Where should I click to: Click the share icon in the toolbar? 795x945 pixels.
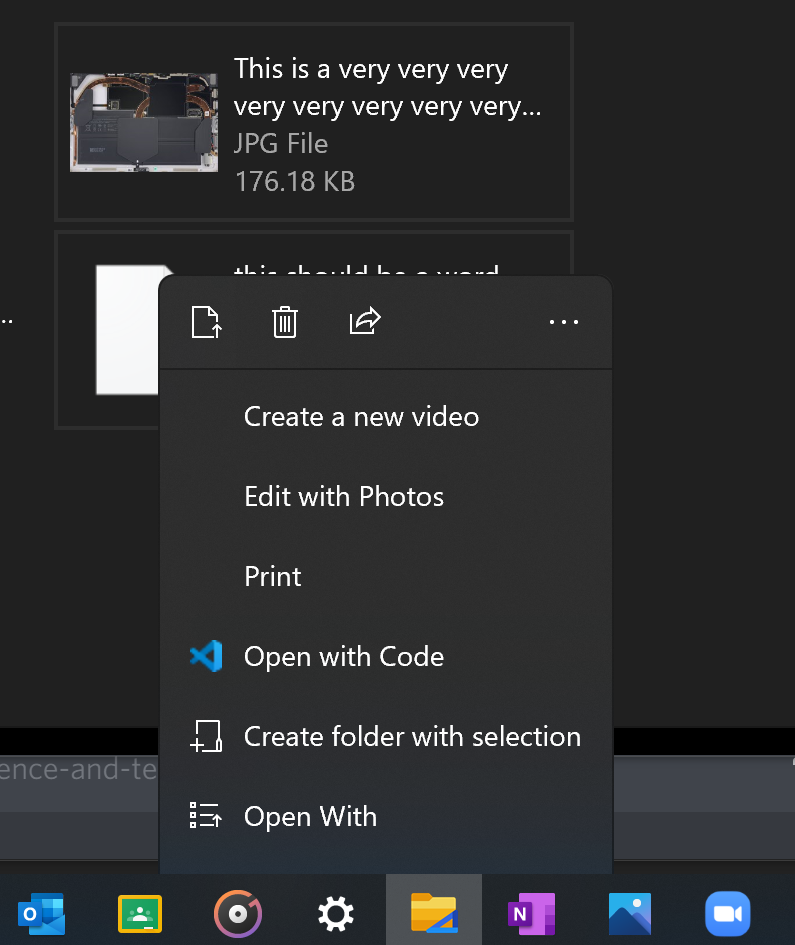(364, 322)
